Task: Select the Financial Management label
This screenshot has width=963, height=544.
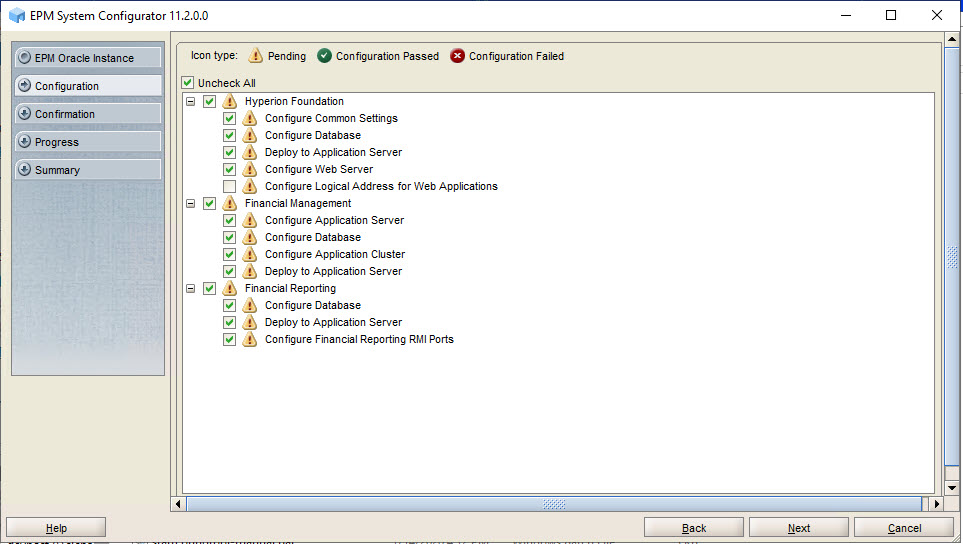Action: 298,203
